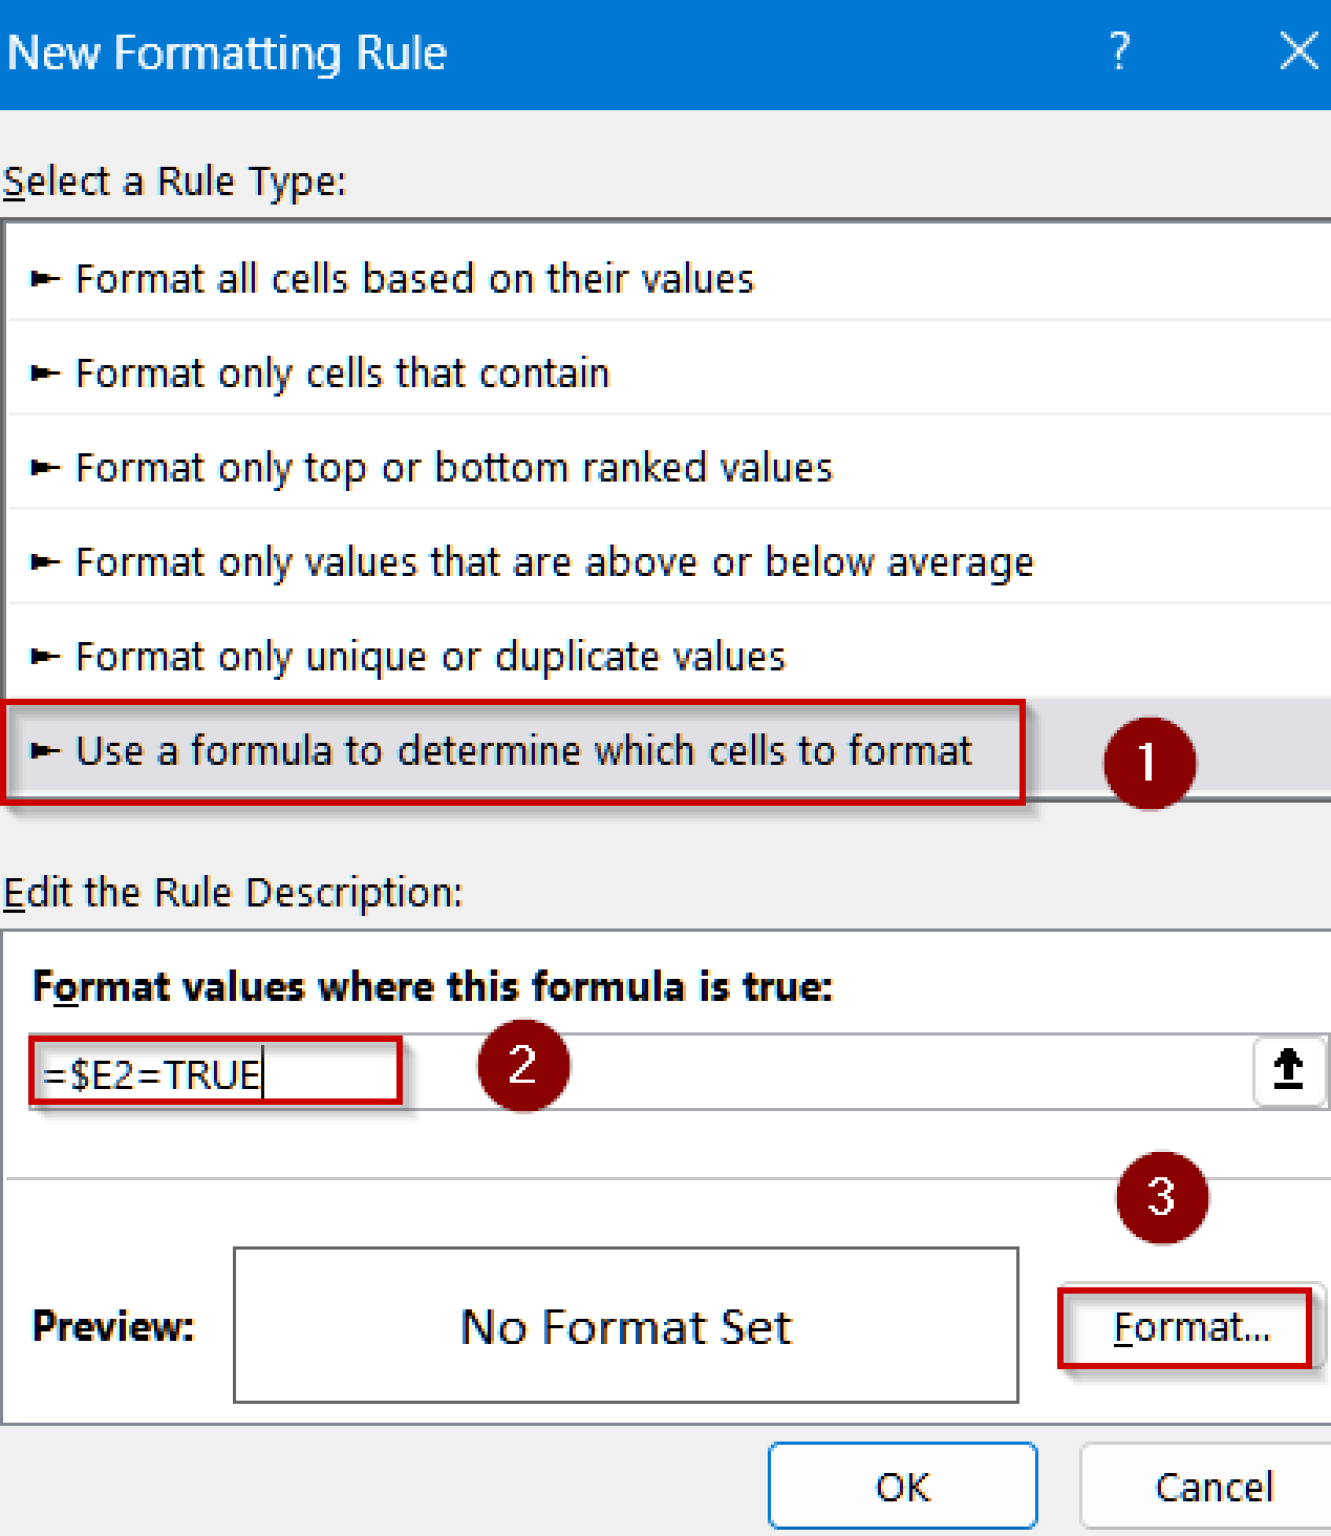This screenshot has width=1331, height=1536.
Task: Click arrow bullet beside unique or duplicate rule
Action: tap(45, 657)
